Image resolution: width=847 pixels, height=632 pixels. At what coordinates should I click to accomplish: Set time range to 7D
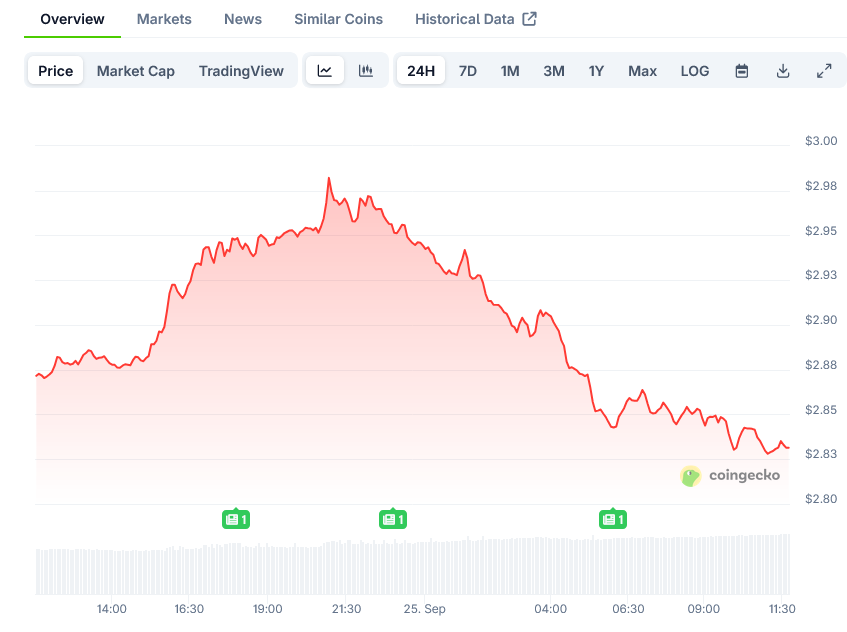pyautogui.click(x=468, y=71)
